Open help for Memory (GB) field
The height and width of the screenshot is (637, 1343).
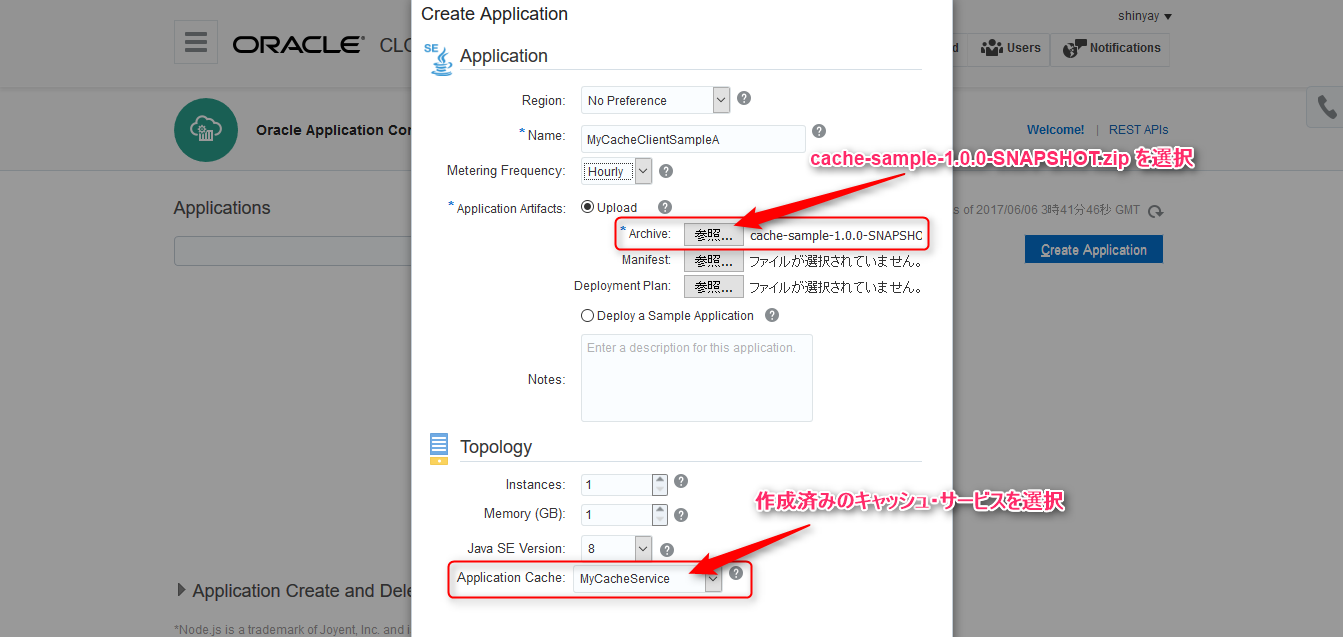pos(681,516)
